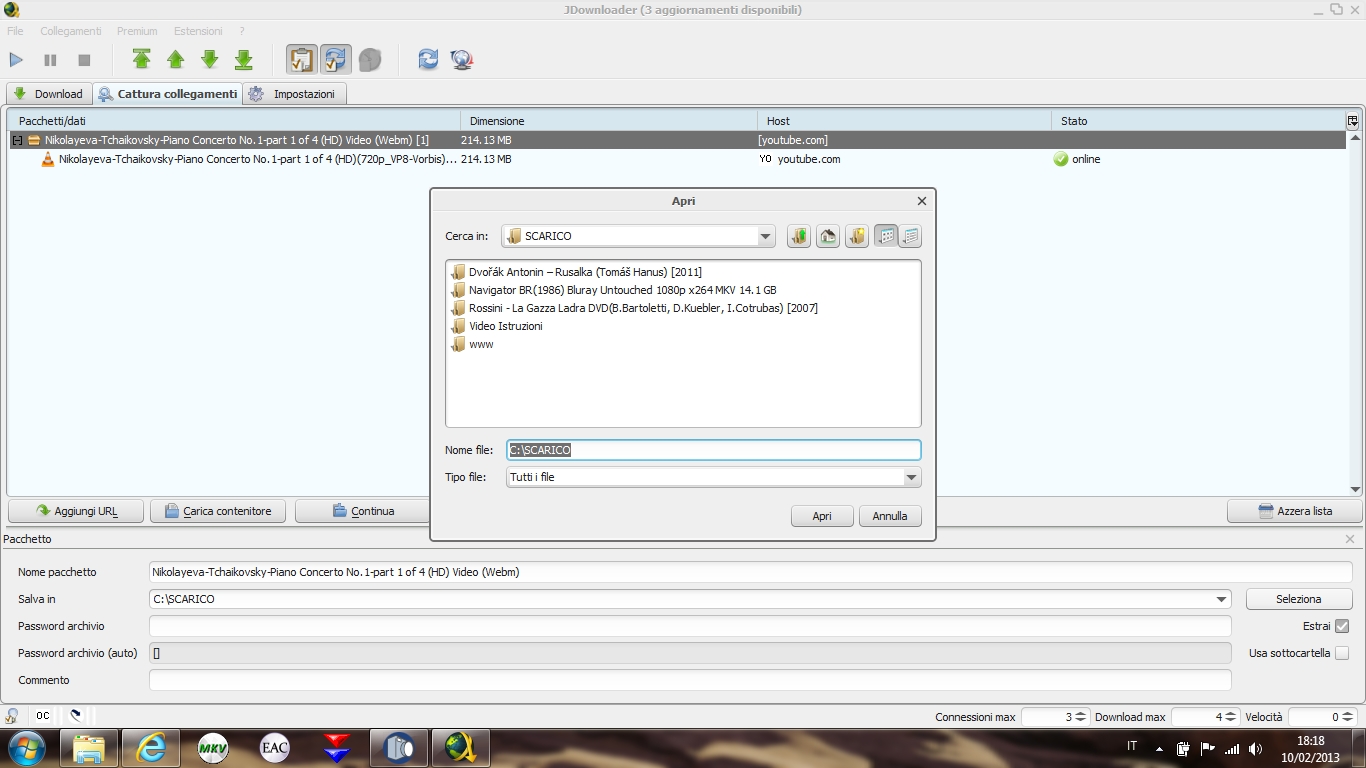Open column chooser icon in table header
The width and height of the screenshot is (1366, 768).
(x=1352, y=121)
